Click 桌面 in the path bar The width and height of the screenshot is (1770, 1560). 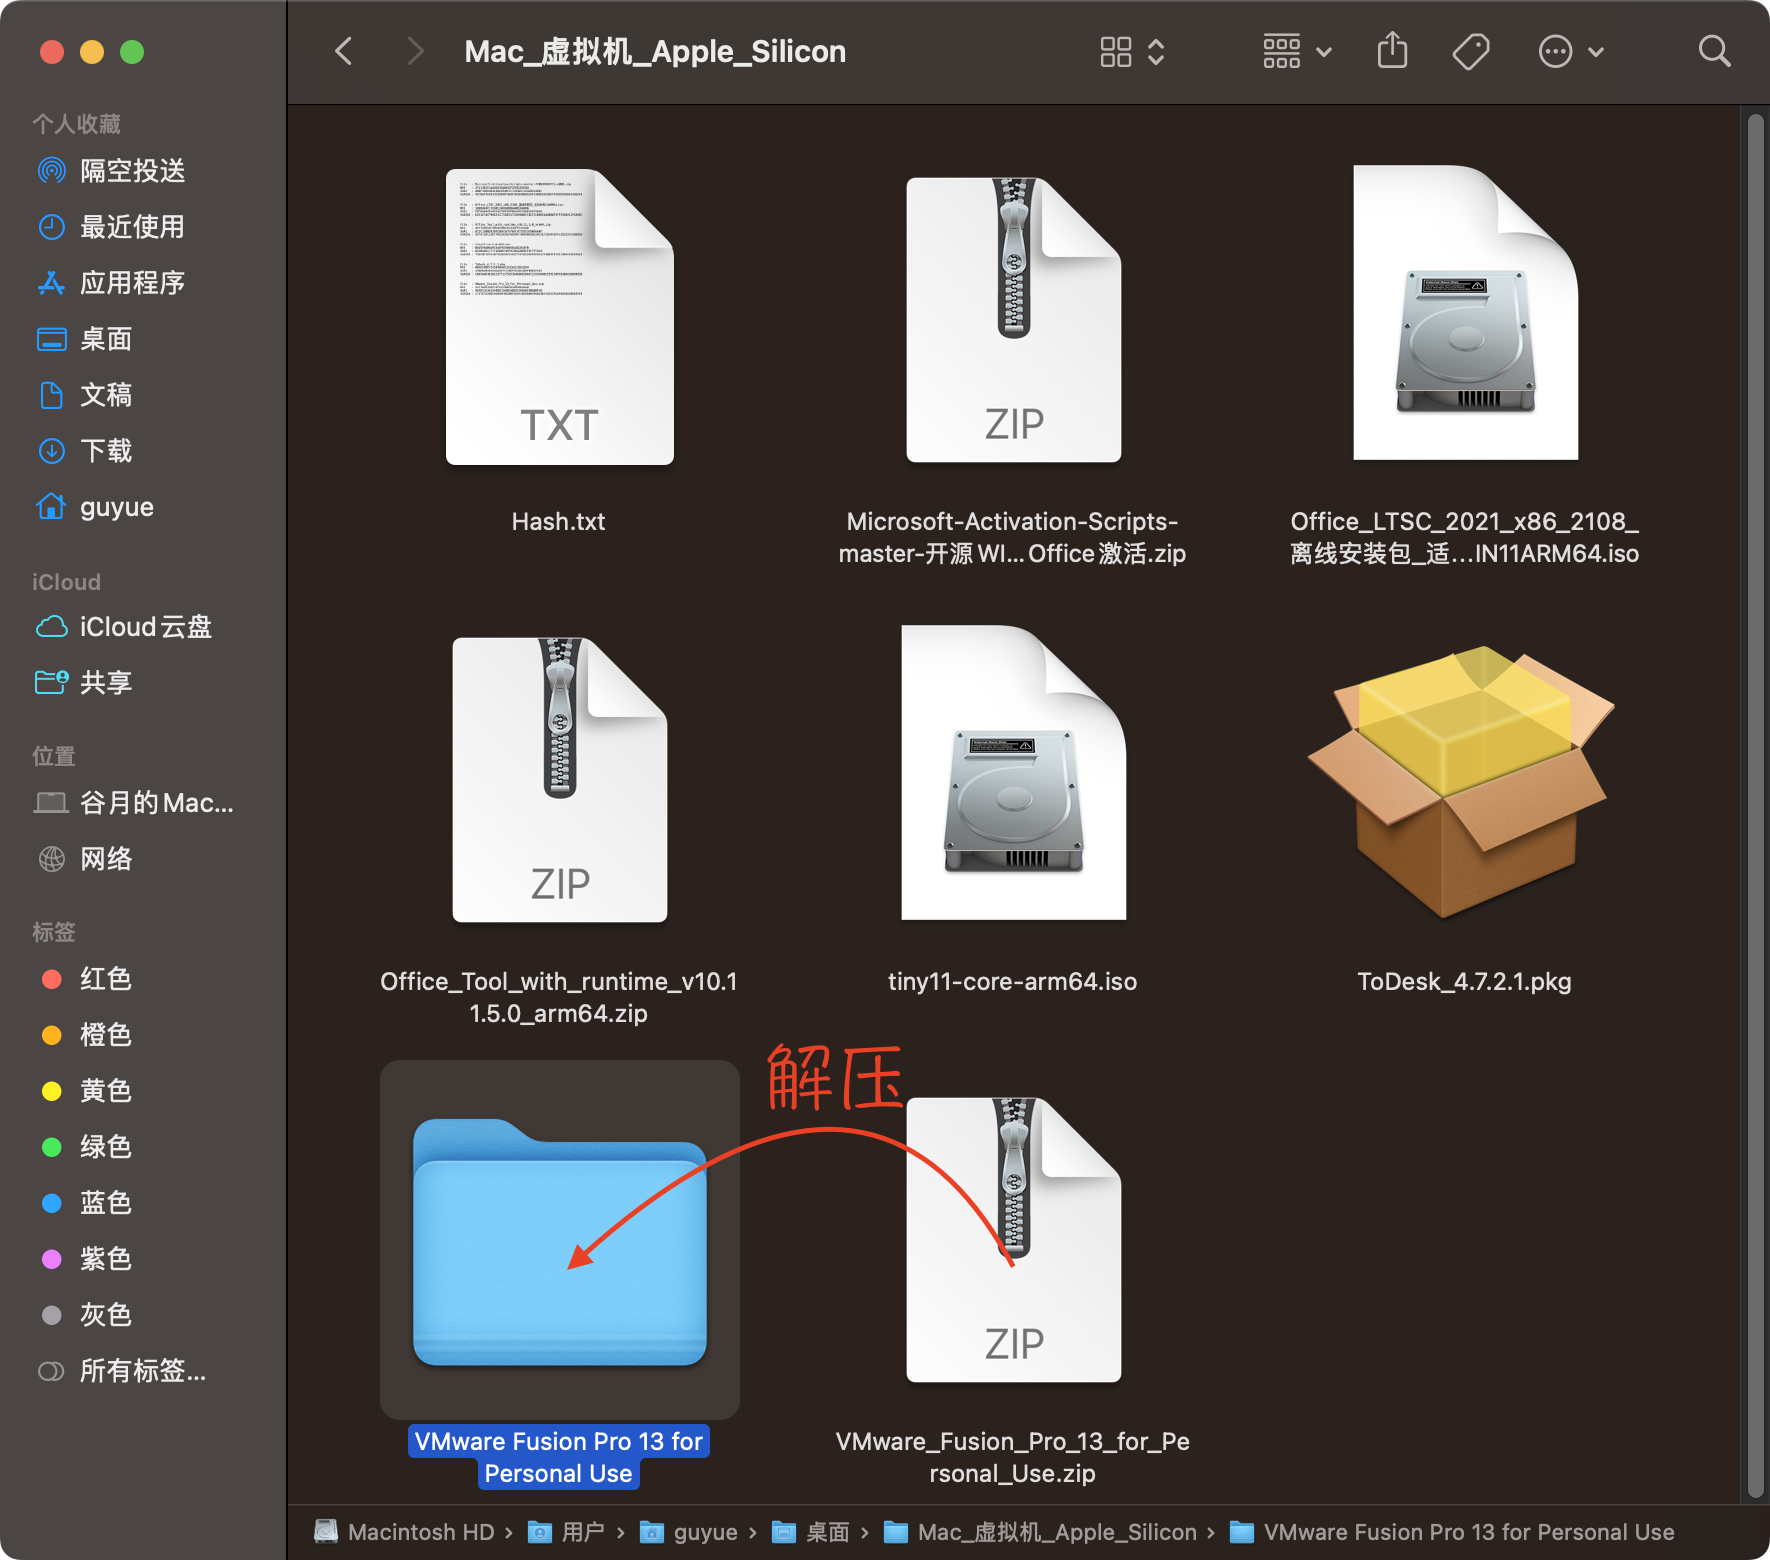pyautogui.click(x=811, y=1532)
